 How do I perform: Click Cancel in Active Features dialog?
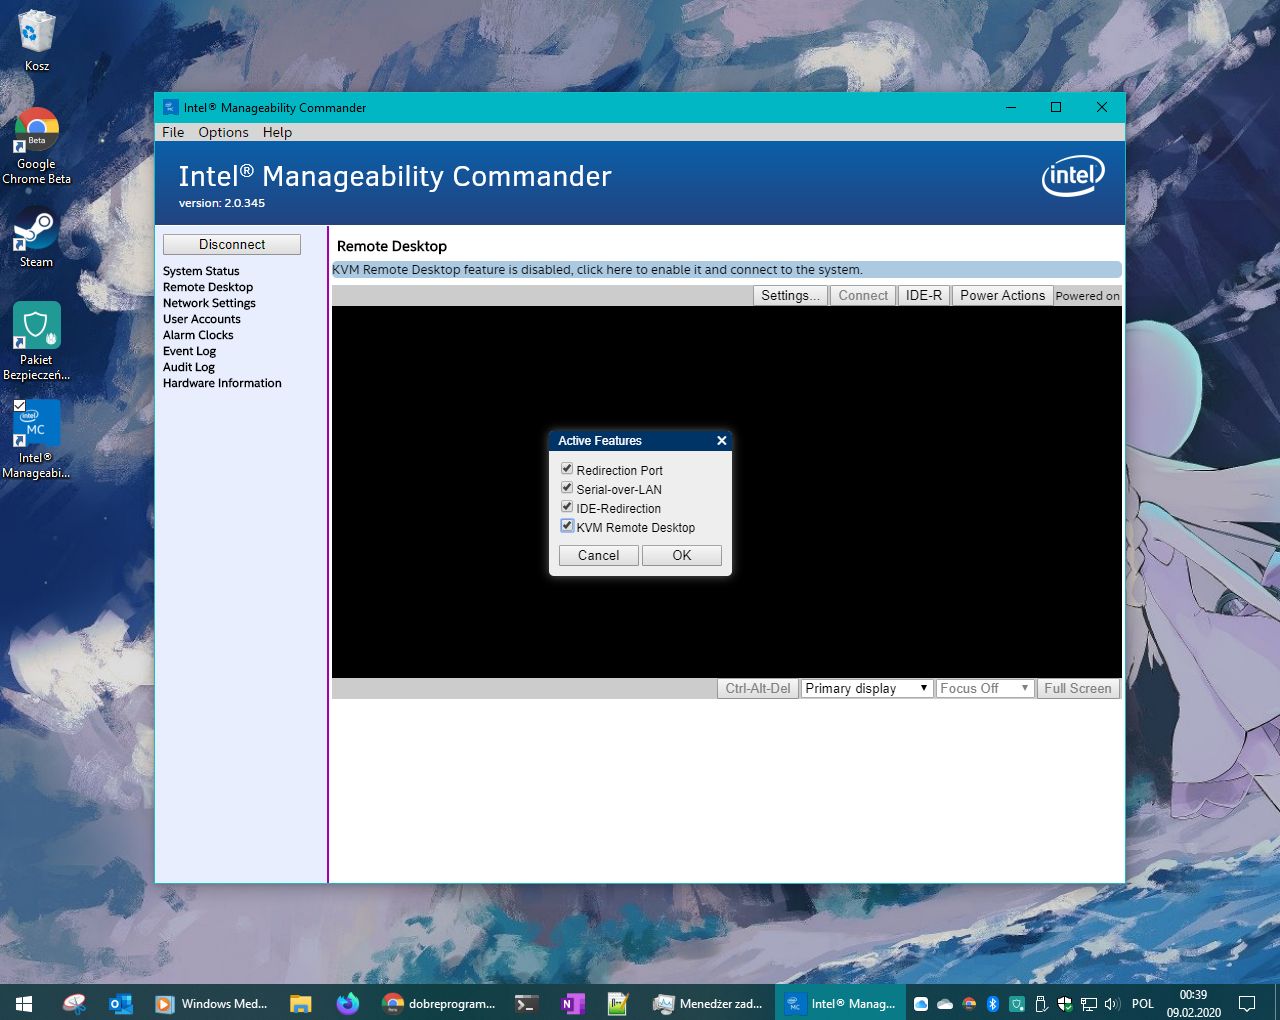[598, 555]
